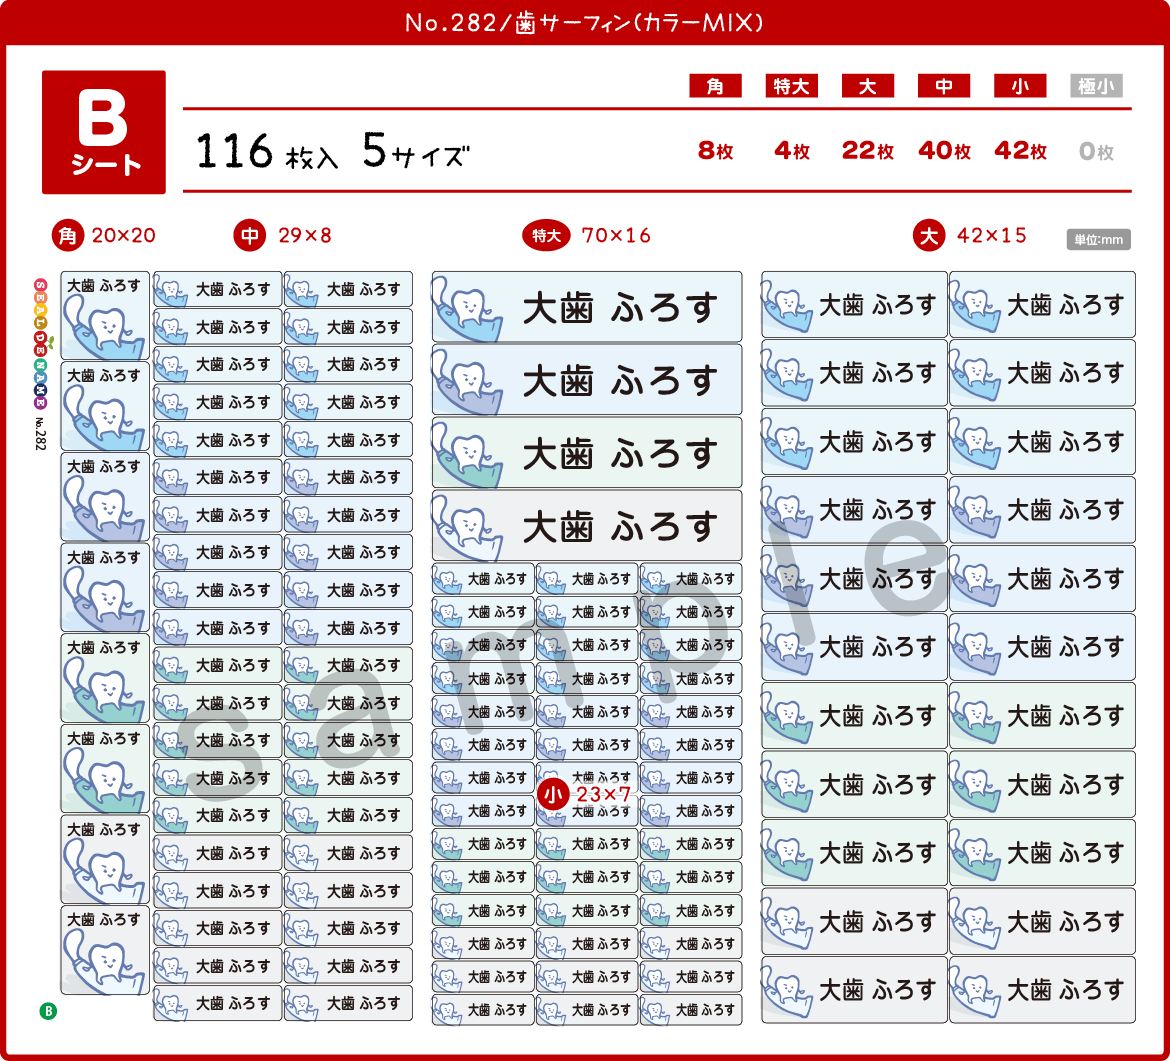The image size is (1170, 1061).
Task: Click the red B シート sheet badge
Action: (104, 132)
